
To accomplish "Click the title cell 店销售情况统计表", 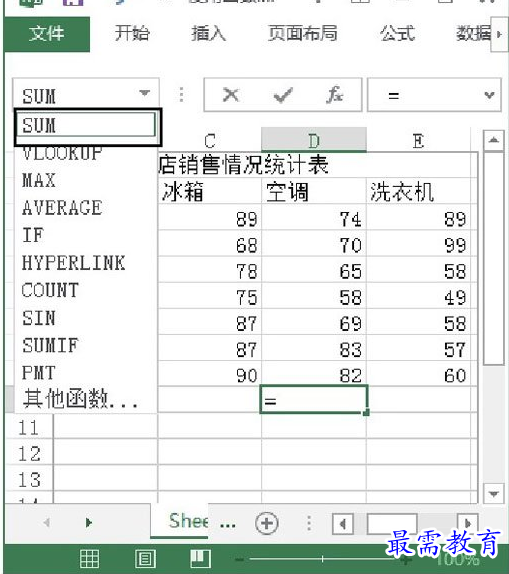I will [244, 164].
